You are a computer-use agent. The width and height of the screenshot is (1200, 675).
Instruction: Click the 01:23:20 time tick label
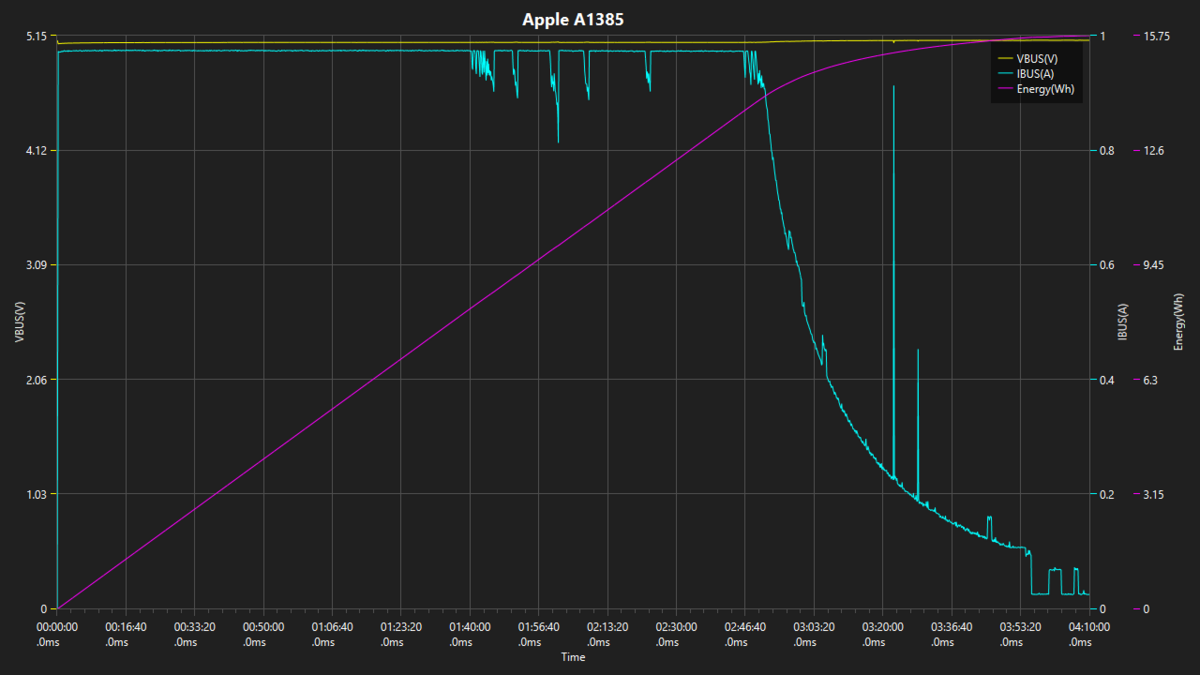click(401, 627)
